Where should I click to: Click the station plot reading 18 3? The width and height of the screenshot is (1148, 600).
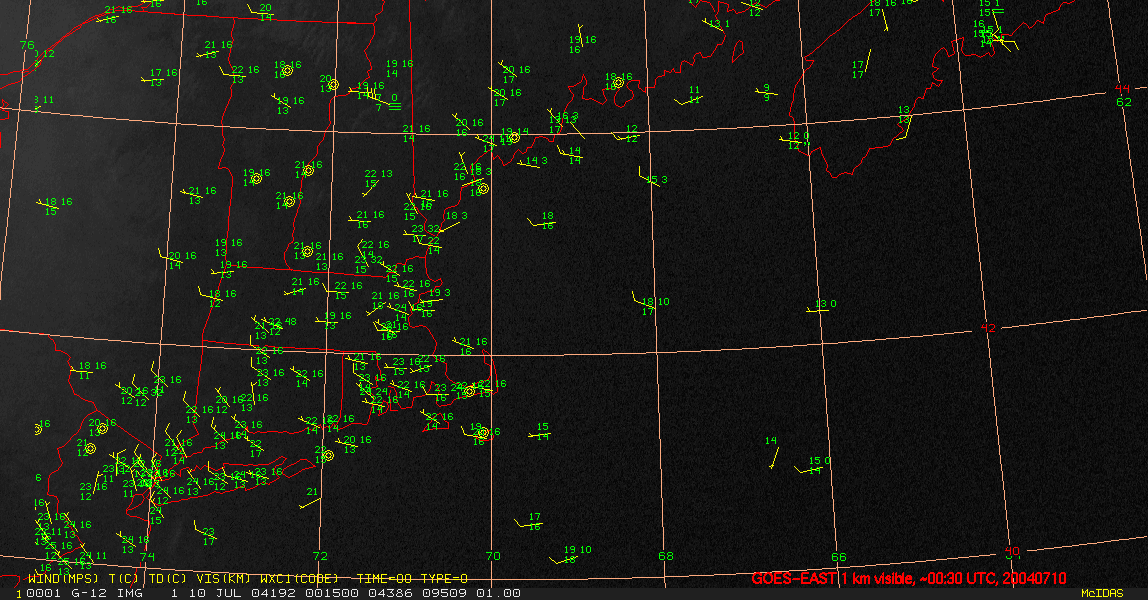(x=455, y=217)
